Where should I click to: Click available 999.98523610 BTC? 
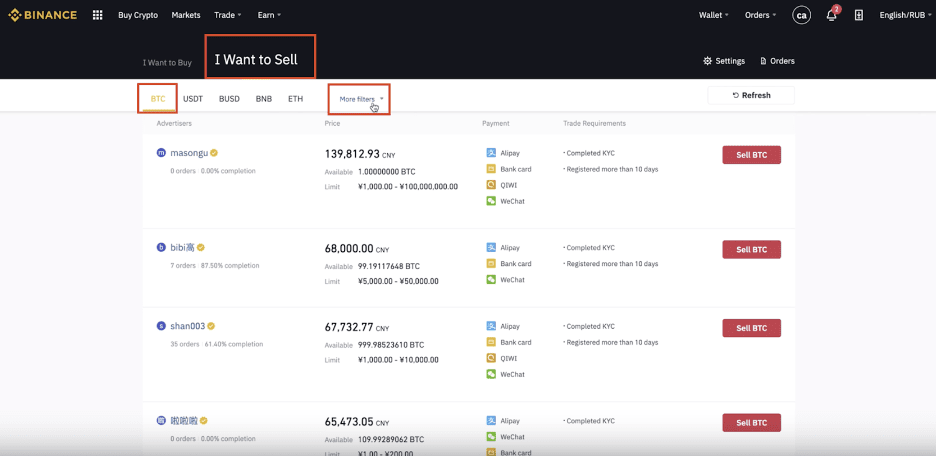(x=391, y=345)
